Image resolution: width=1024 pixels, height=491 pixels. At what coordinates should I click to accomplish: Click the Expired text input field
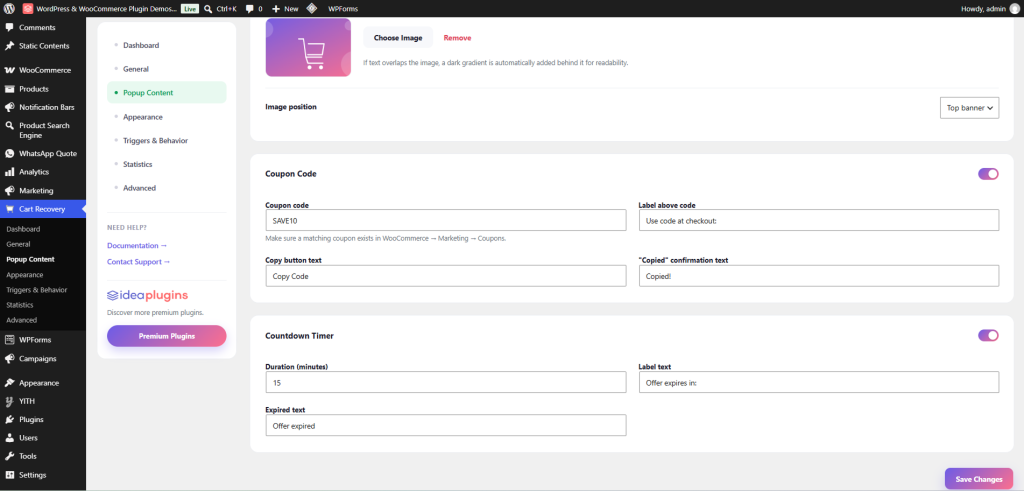click(446, 425)
